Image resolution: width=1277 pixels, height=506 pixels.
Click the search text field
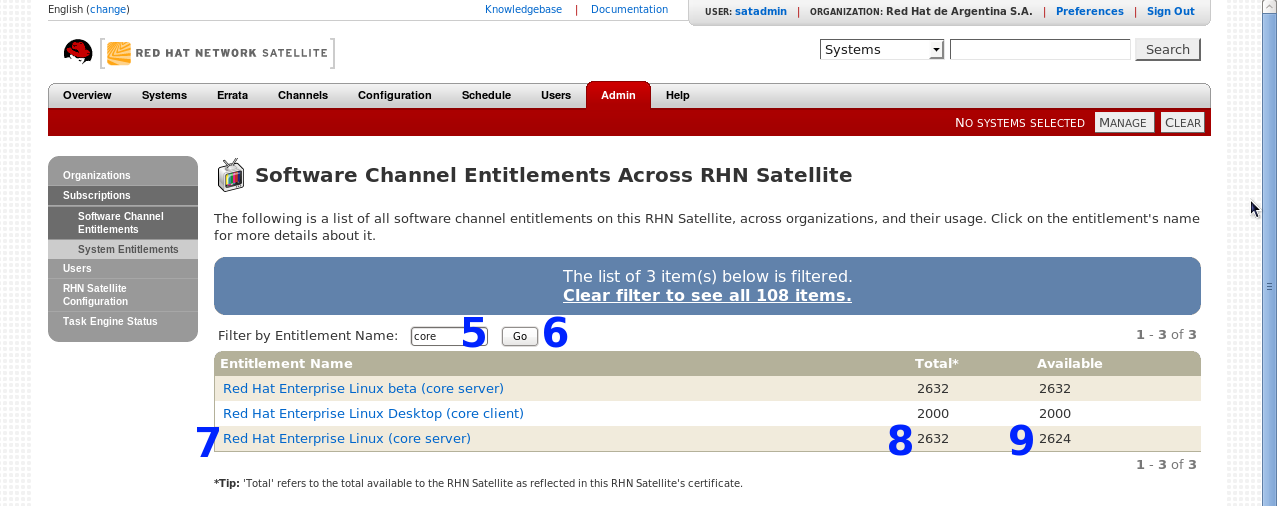[x=1040, y=50]
